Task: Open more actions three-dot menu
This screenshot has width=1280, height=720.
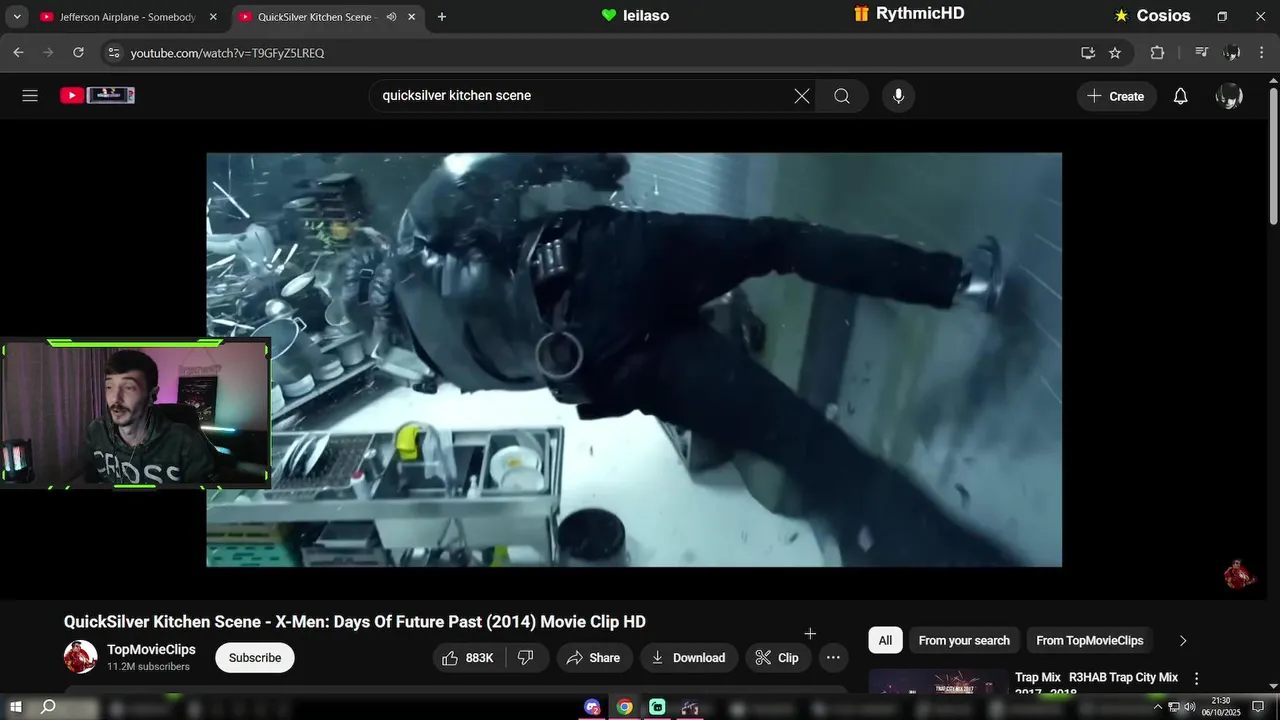Action: [x=833, y=657]
